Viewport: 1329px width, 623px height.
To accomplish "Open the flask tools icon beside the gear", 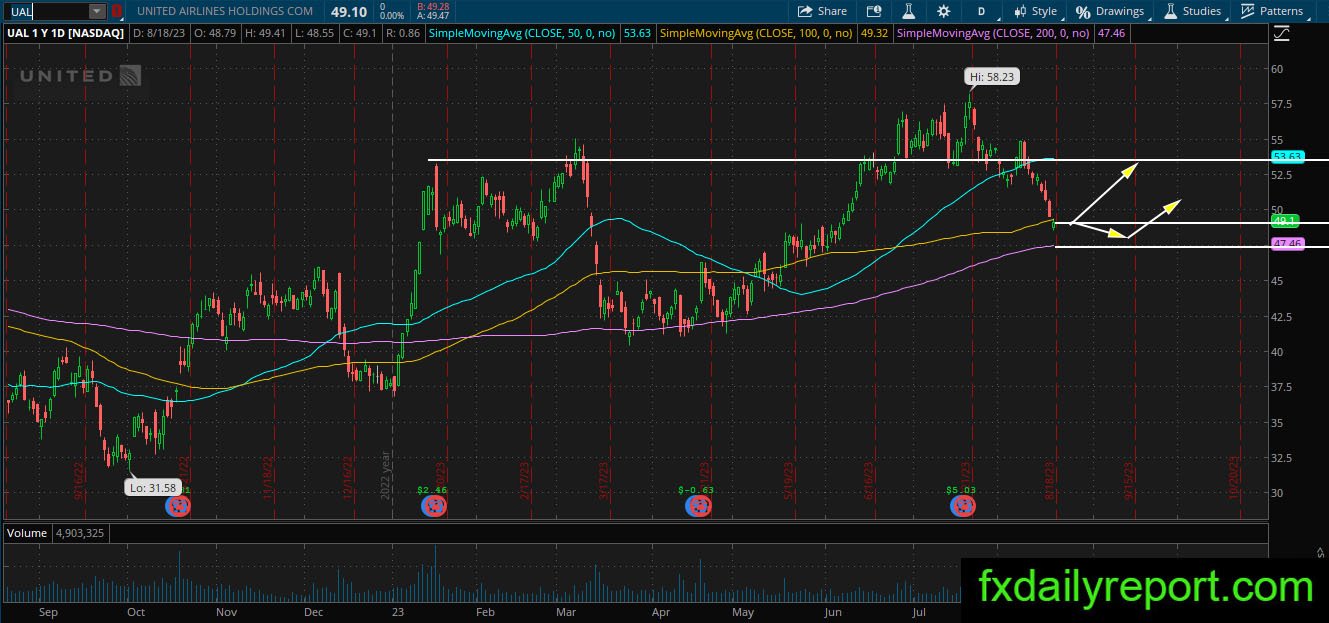I will point(909,11).
